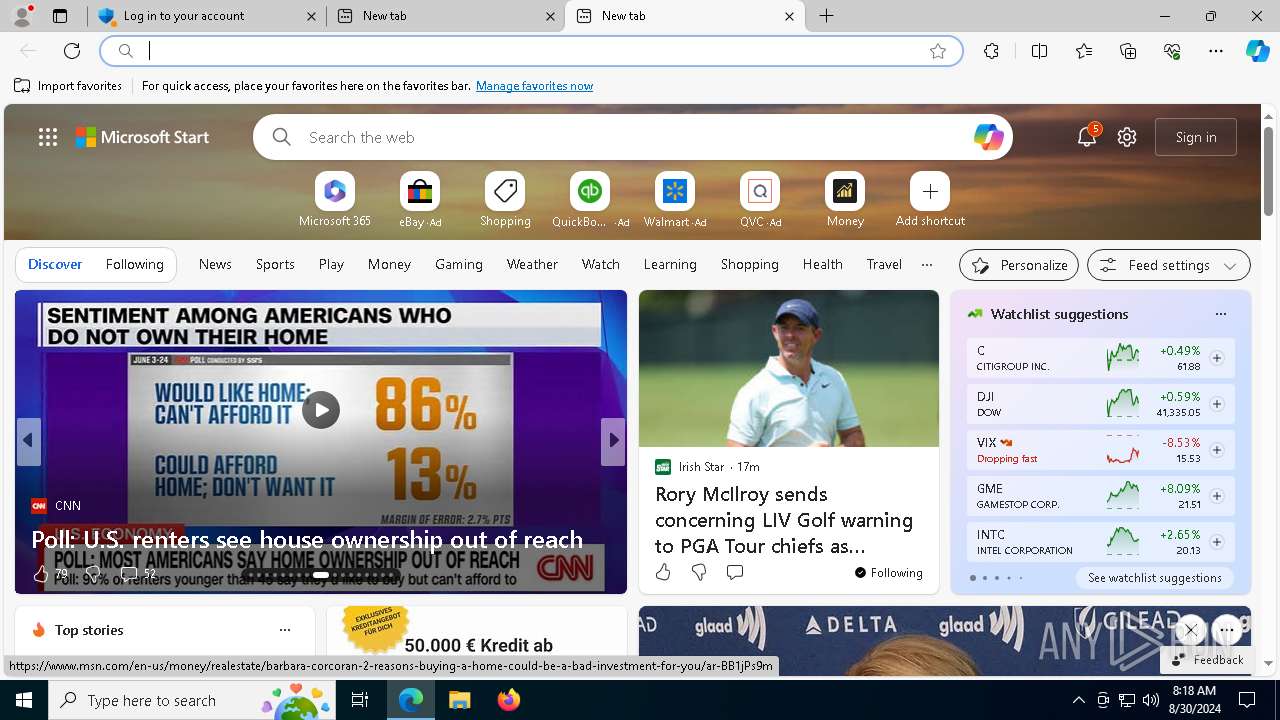The image size is (1280, 720).
Task: Add Citigroup to watchlist
Action: [x=1216, y=358]
